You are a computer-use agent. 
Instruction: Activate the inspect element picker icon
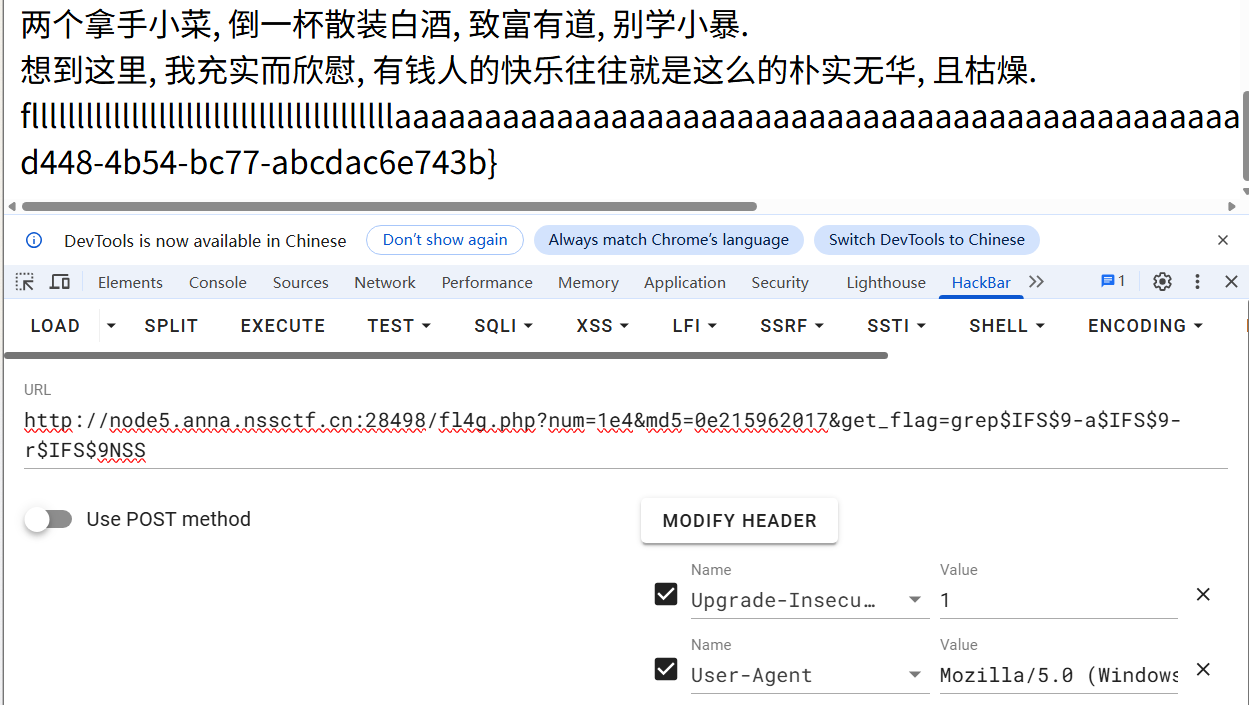(x=25, y=282)
